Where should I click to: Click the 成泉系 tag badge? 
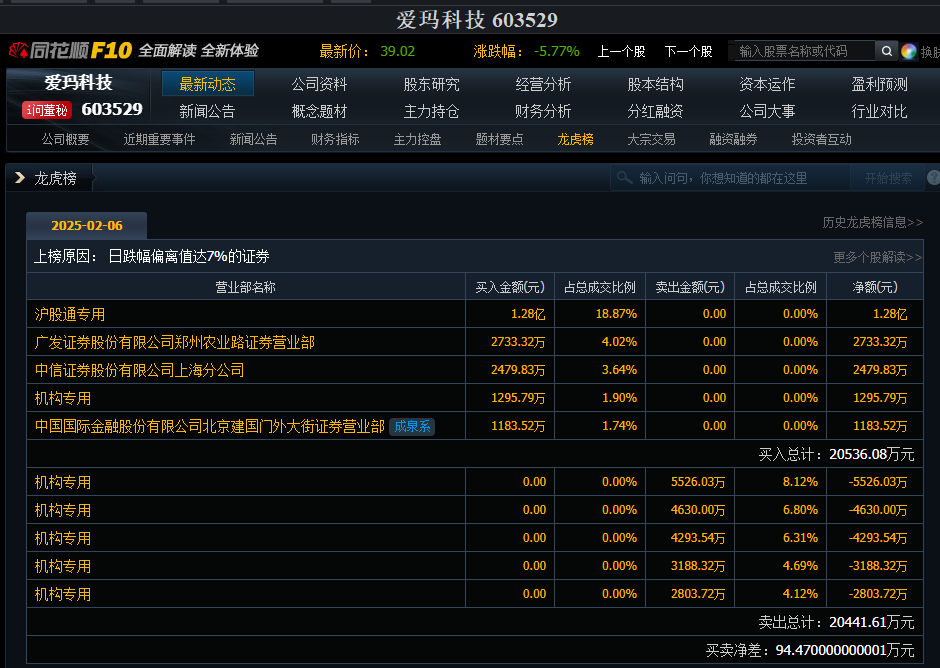(412, 426)
